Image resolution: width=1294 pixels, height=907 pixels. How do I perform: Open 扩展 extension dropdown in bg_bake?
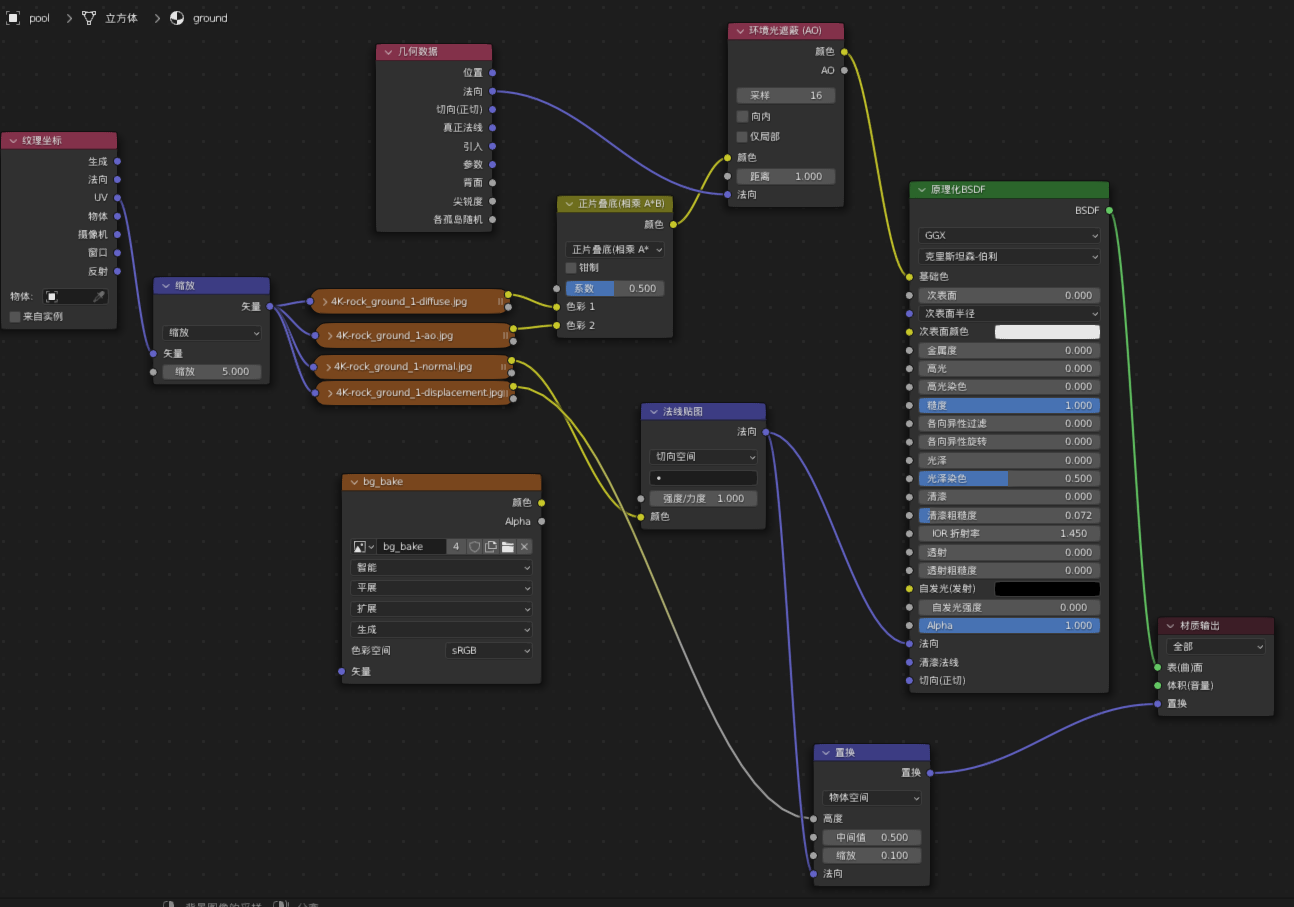441,609
